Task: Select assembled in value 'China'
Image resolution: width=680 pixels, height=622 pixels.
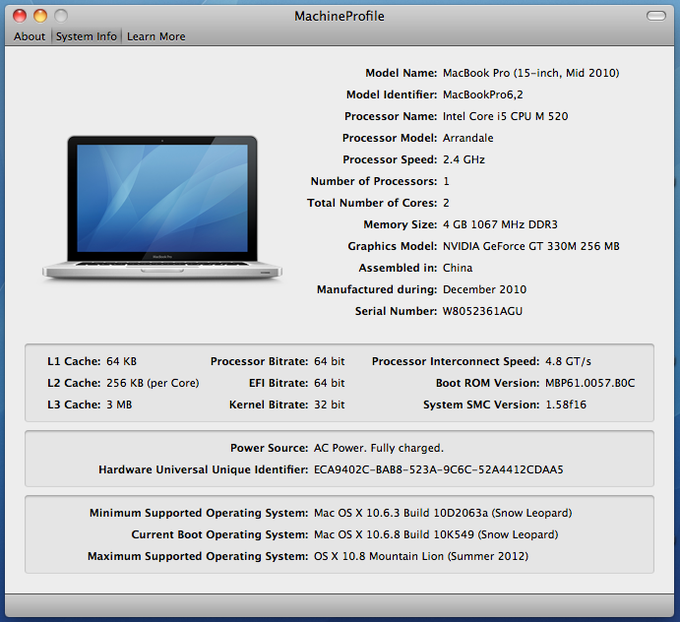Action: (x=458, y=268)
